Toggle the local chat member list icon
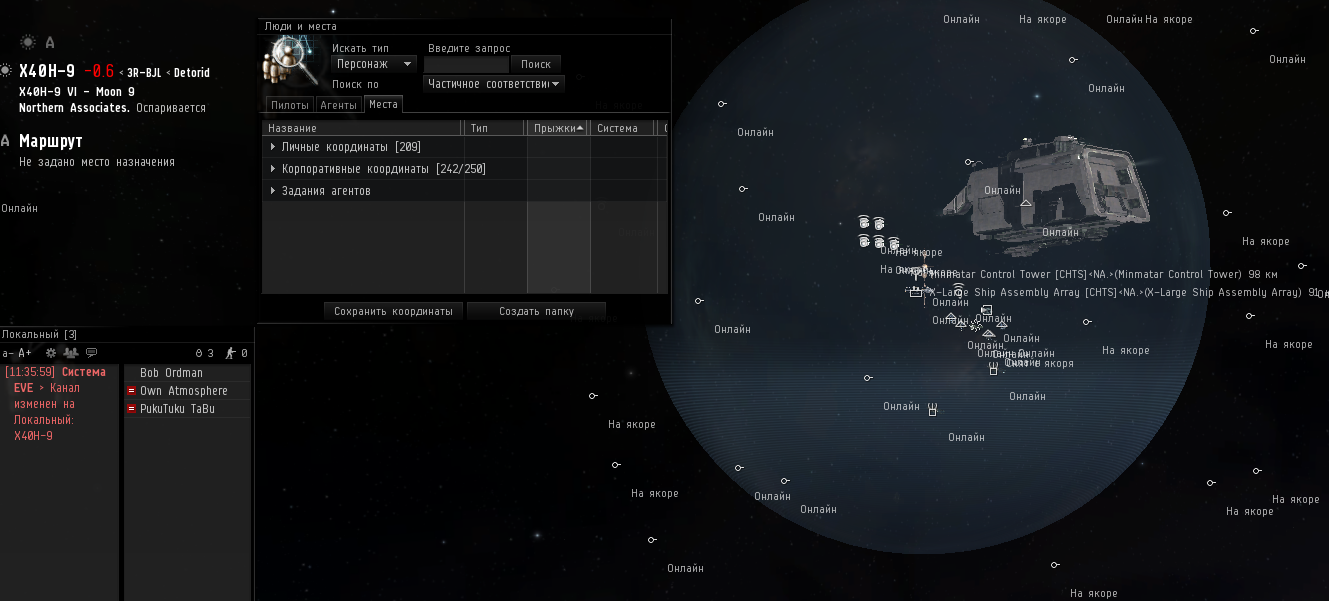This screenshot has height=601, width=1329. click(70, 353)
